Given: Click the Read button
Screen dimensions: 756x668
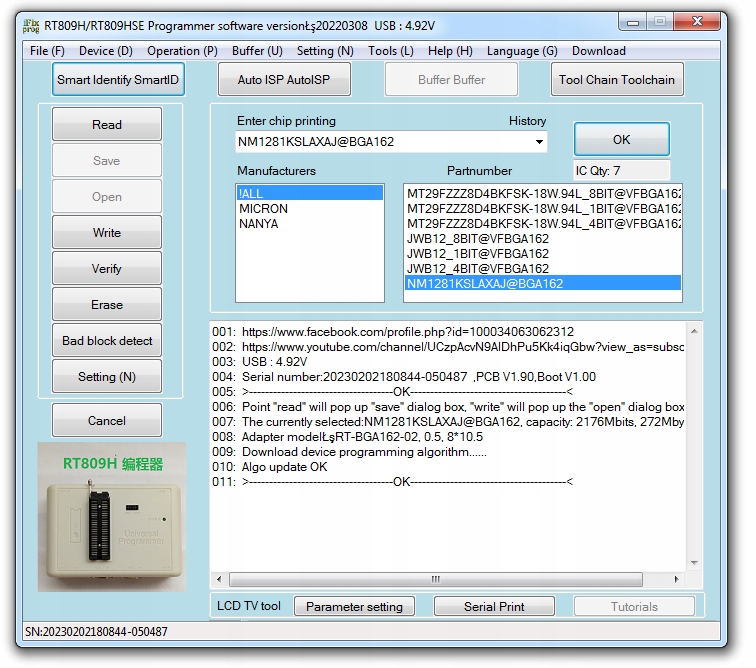Looking at the screenshot, I should 107,124.
